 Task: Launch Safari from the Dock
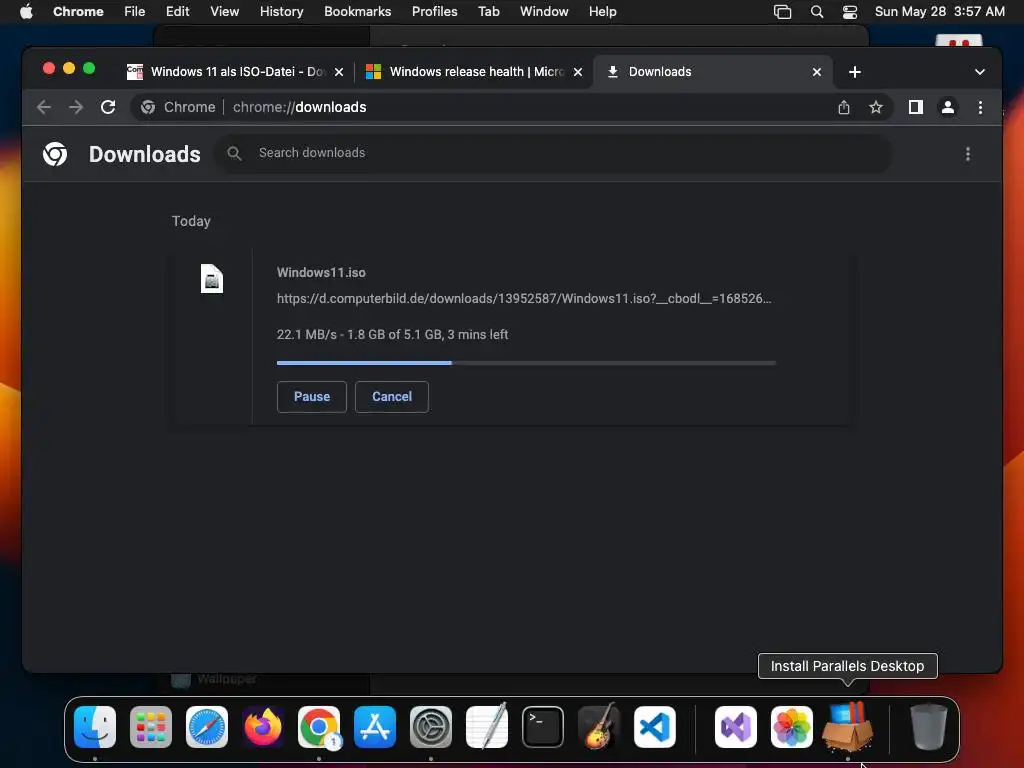point(207,726)
